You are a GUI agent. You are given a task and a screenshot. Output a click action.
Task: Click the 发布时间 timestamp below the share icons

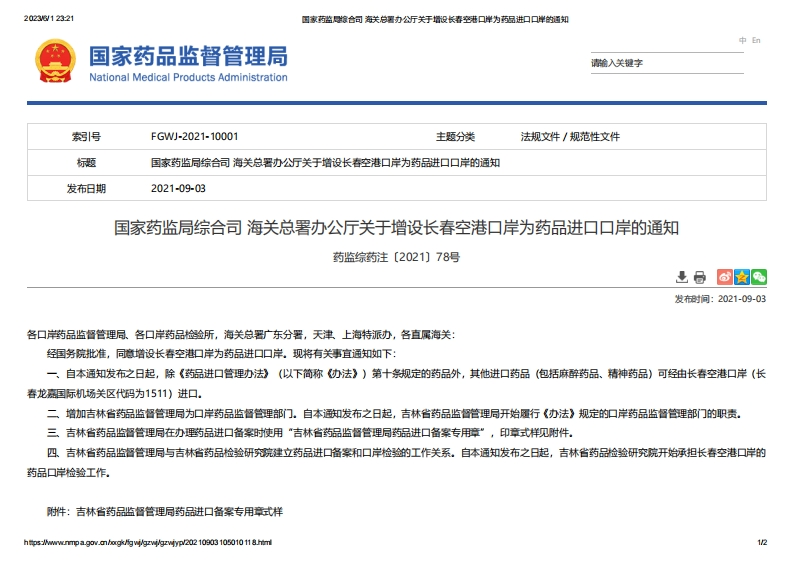pyautogui.click(x=720, y=298)
